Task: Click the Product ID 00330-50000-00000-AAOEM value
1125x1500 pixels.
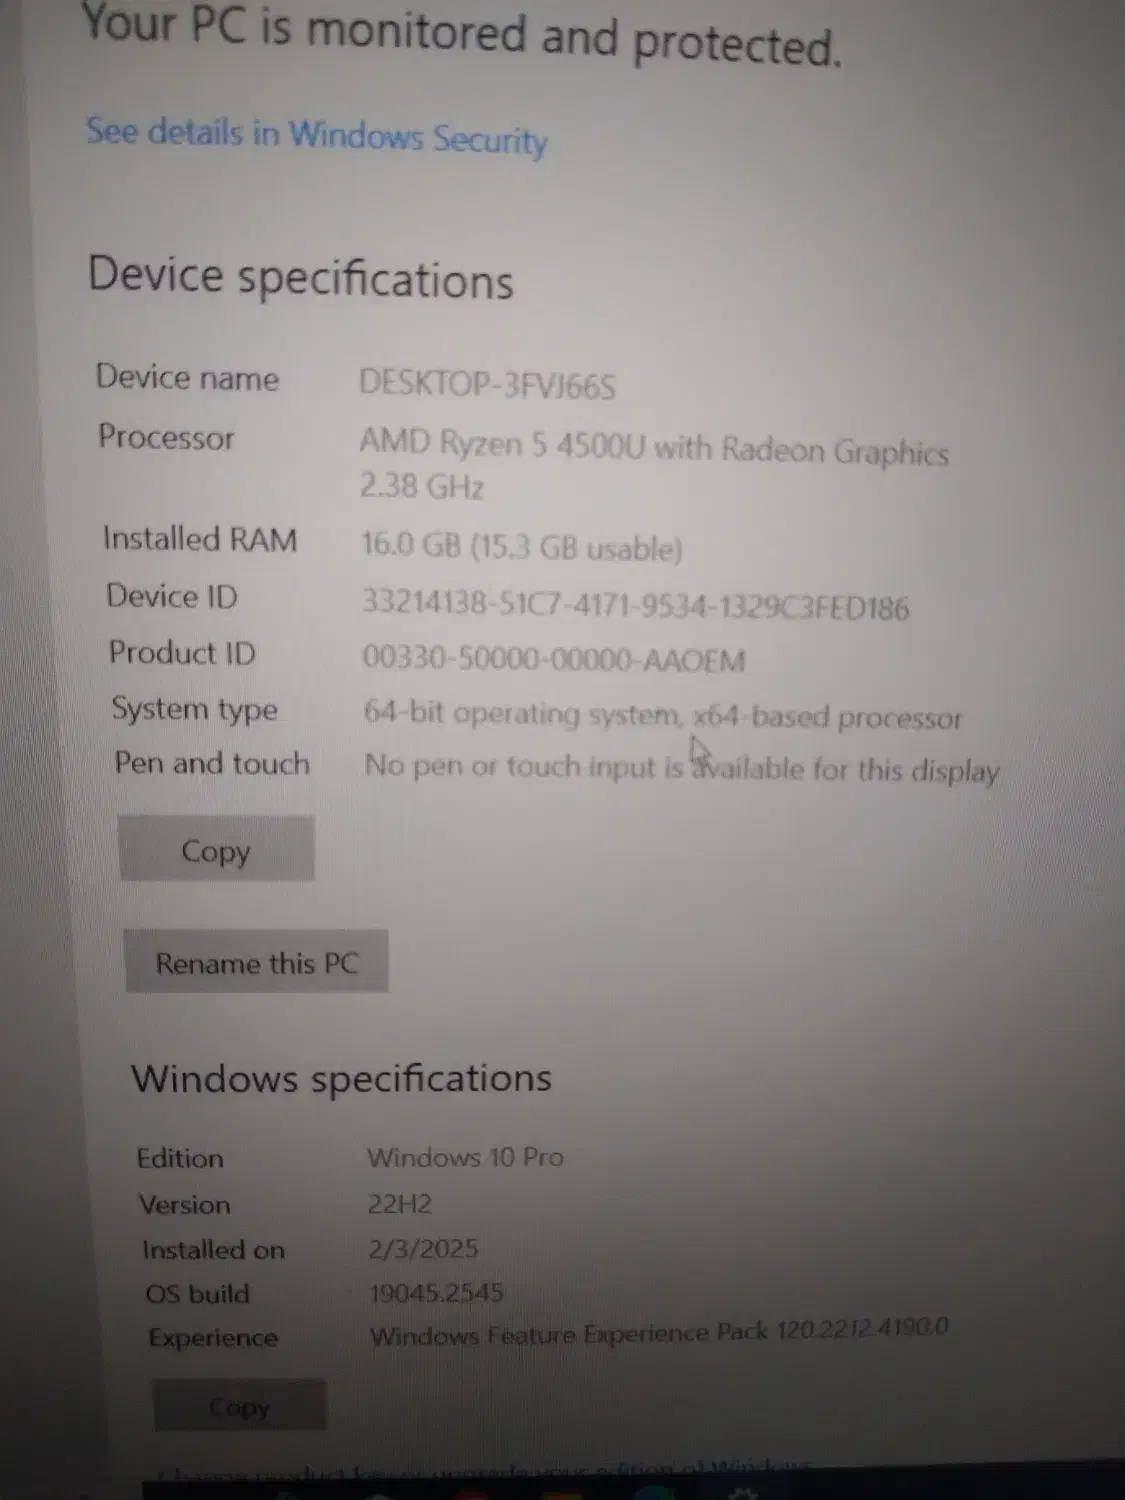Action: click(x=554, y=659)
